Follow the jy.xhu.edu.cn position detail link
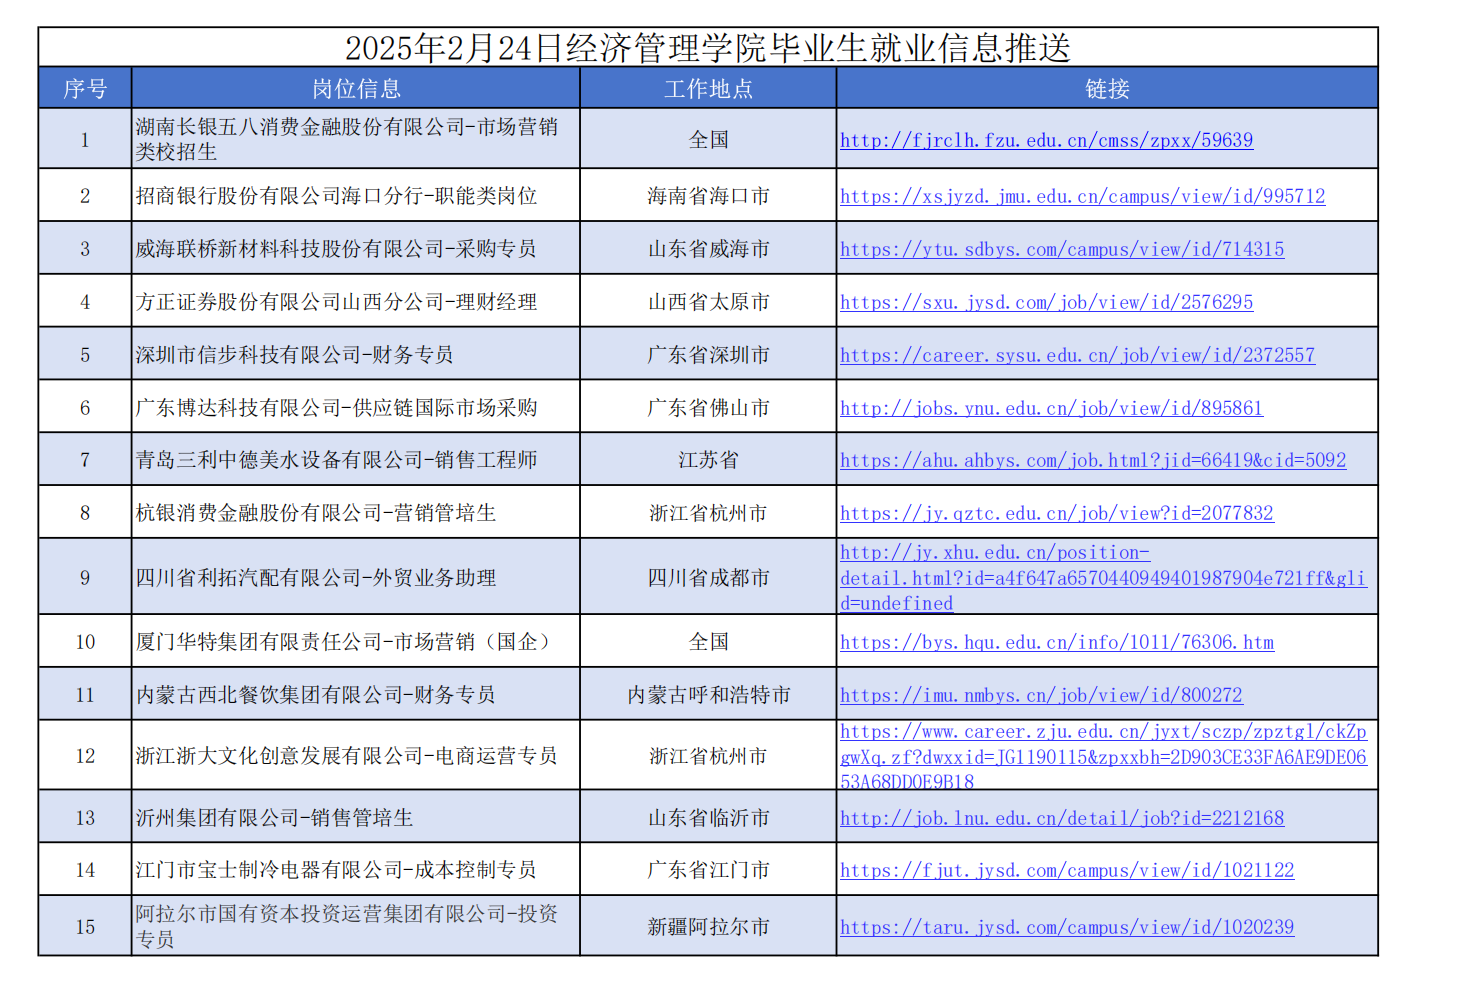Viewport: 1457px width, 984px height. [x=1102, y=578]
